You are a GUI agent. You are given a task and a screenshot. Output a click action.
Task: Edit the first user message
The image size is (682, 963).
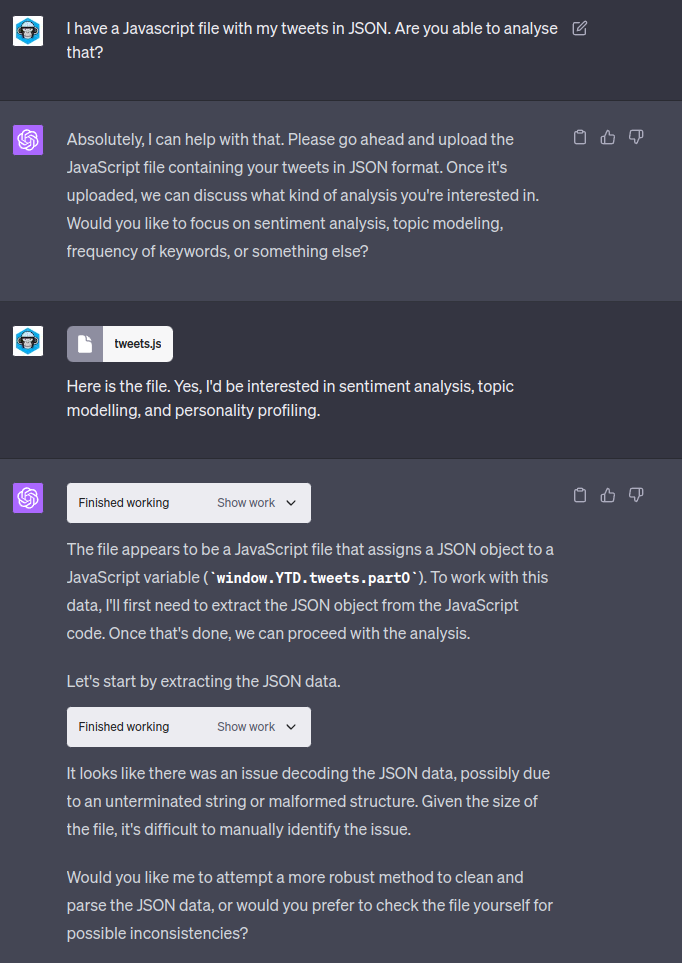click(x=579, y=29)
